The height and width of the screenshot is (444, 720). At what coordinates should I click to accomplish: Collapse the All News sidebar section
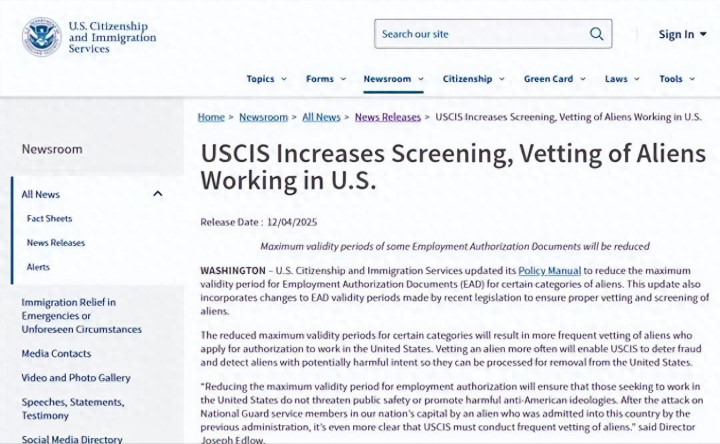157,194
